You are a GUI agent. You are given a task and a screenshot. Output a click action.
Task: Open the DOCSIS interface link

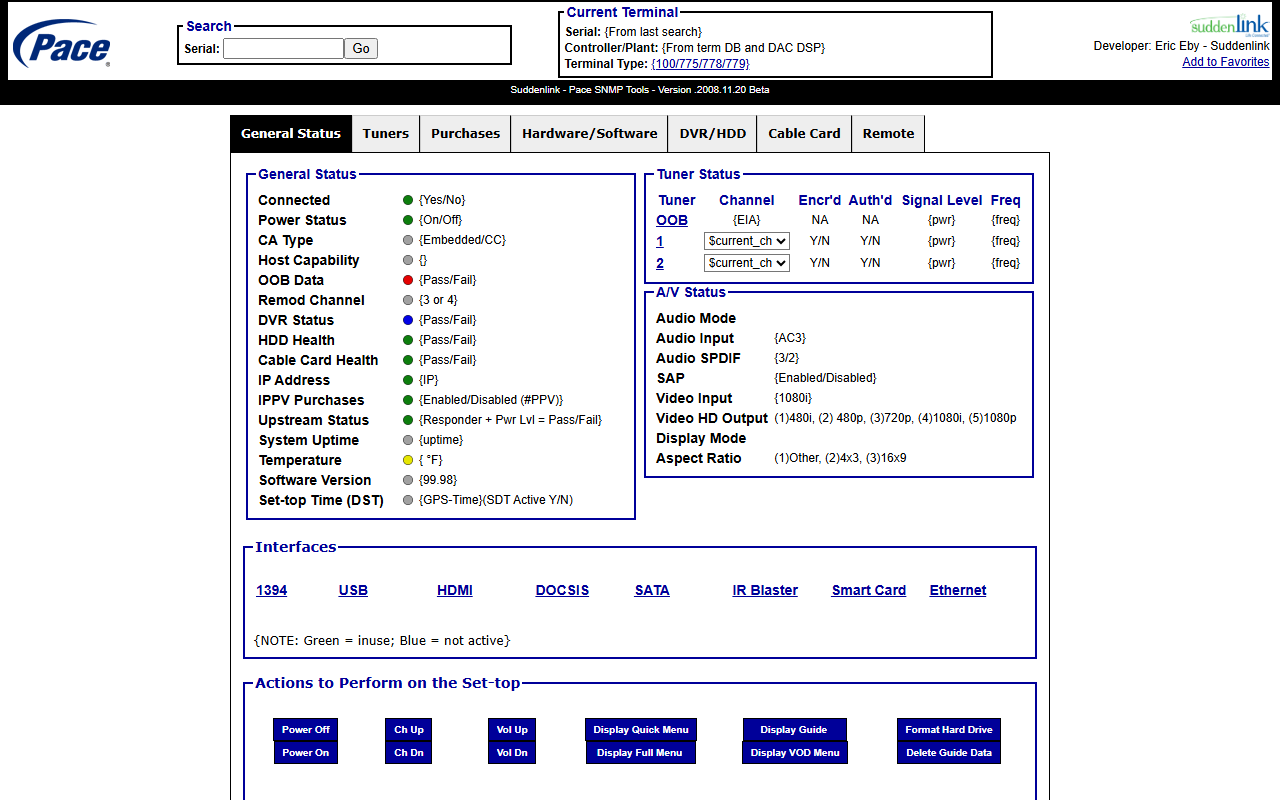pyautogui.click(x=562, y=590)
